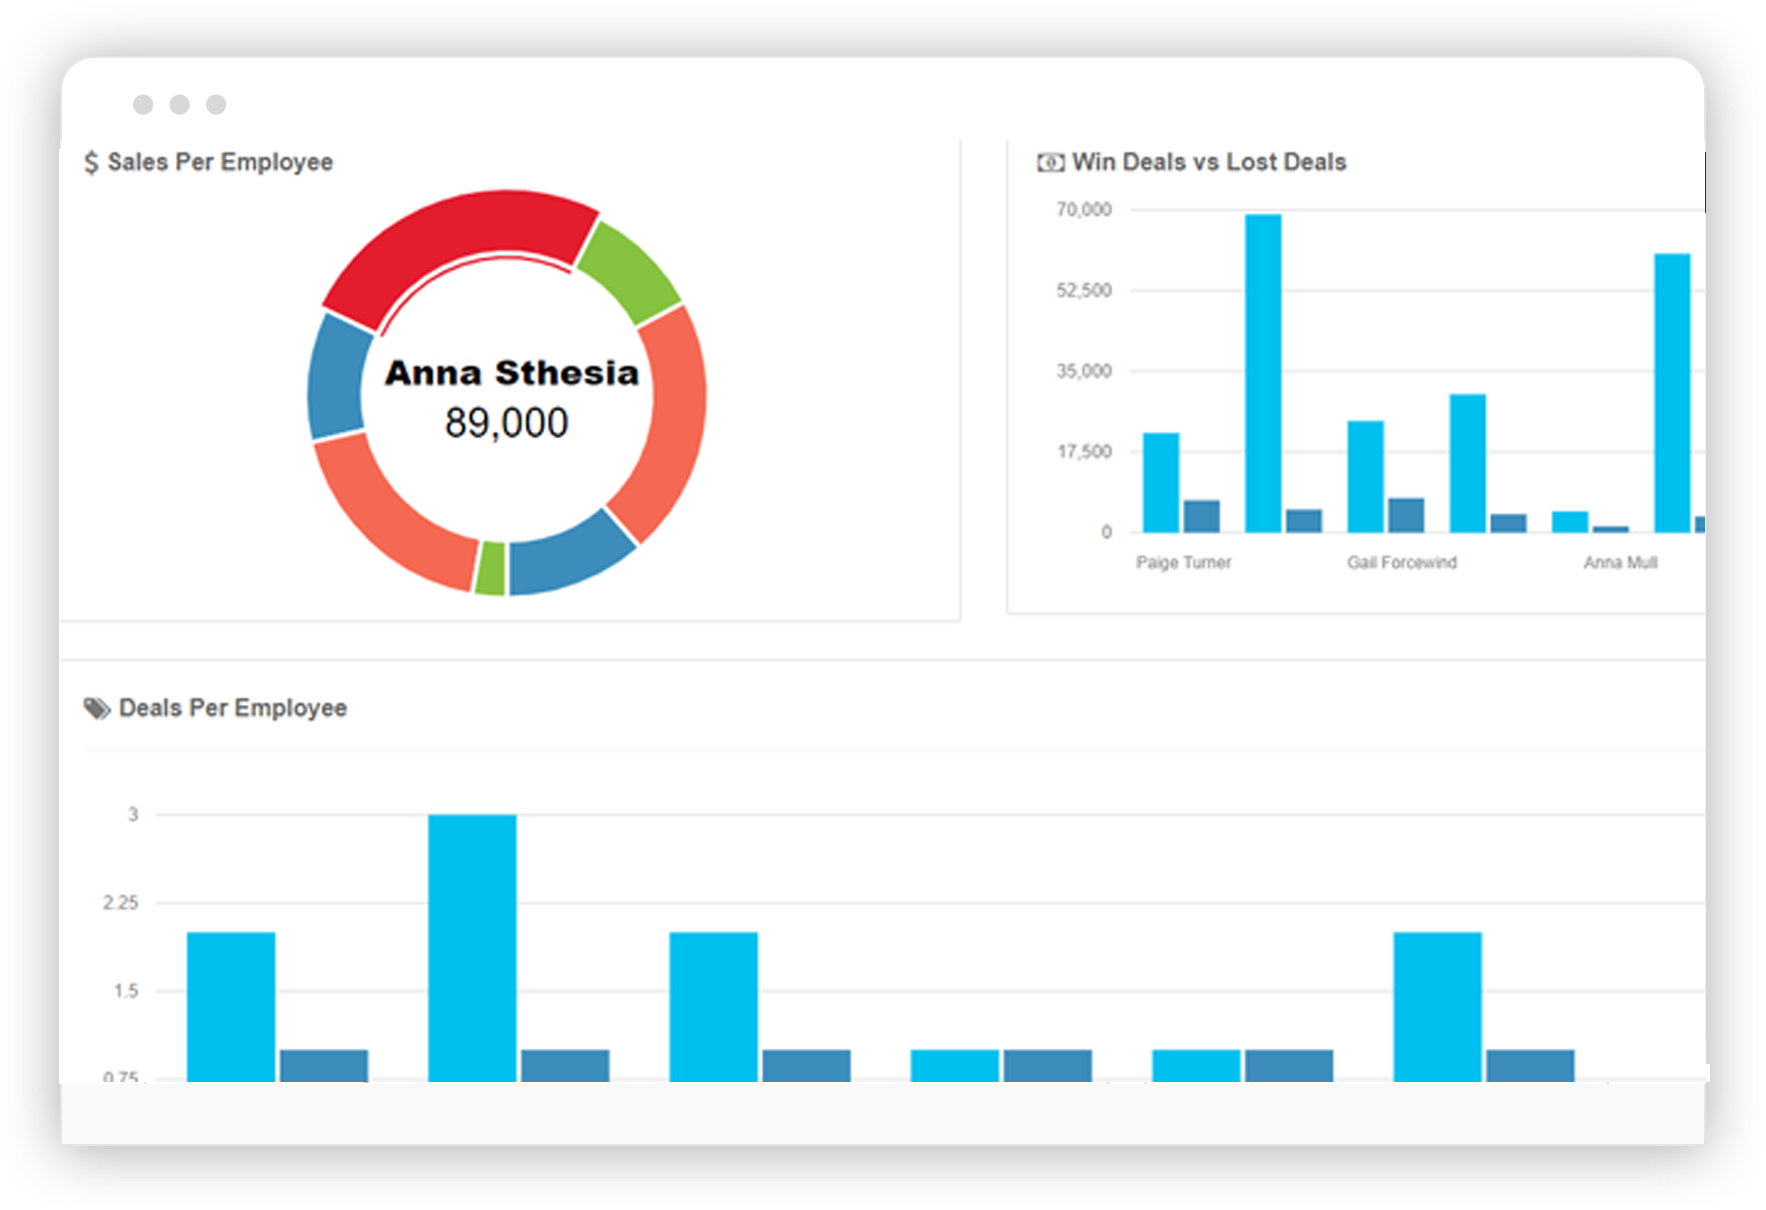The image size is (1766, 1210).
Task: Select Gail Forcewind's axis label
Action: tap(1406, 562)
